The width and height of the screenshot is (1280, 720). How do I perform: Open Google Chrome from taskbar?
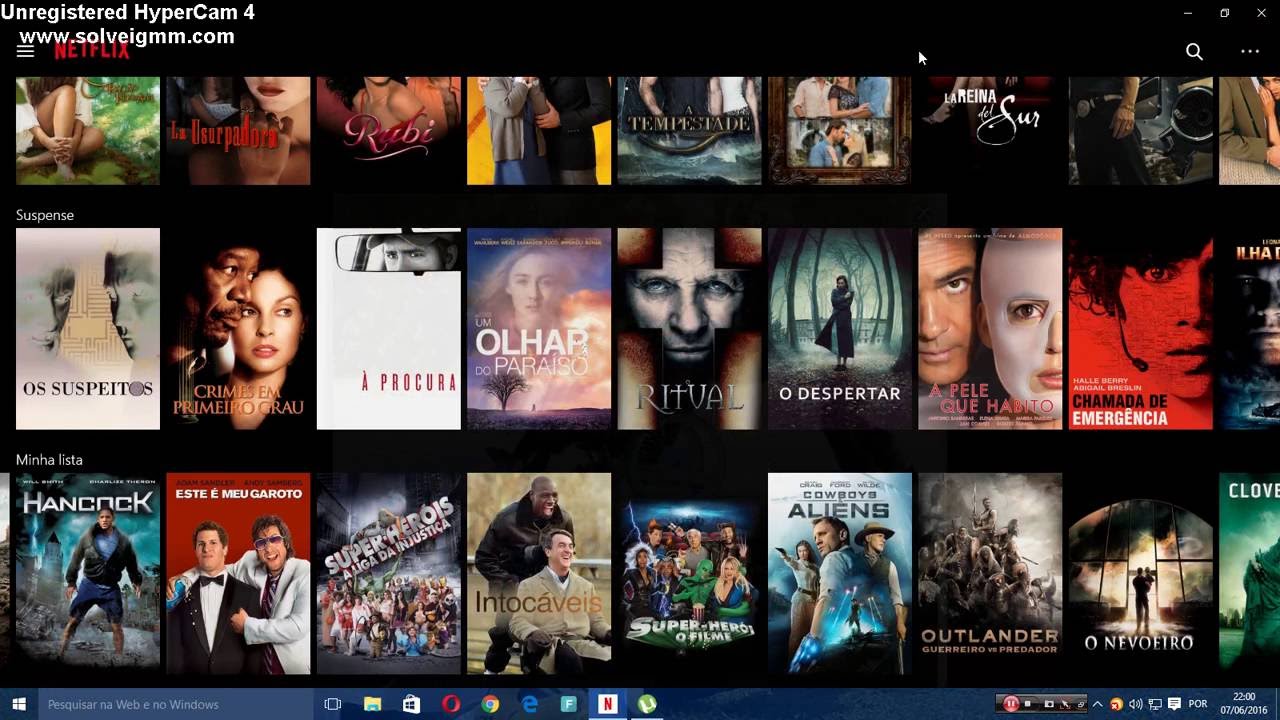point(490,704)
